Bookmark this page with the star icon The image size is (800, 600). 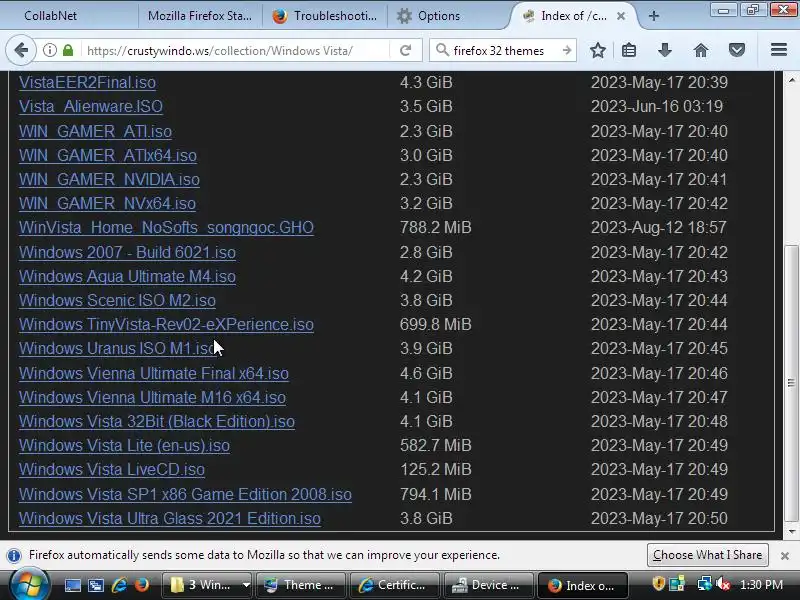(x=597, y=51)
